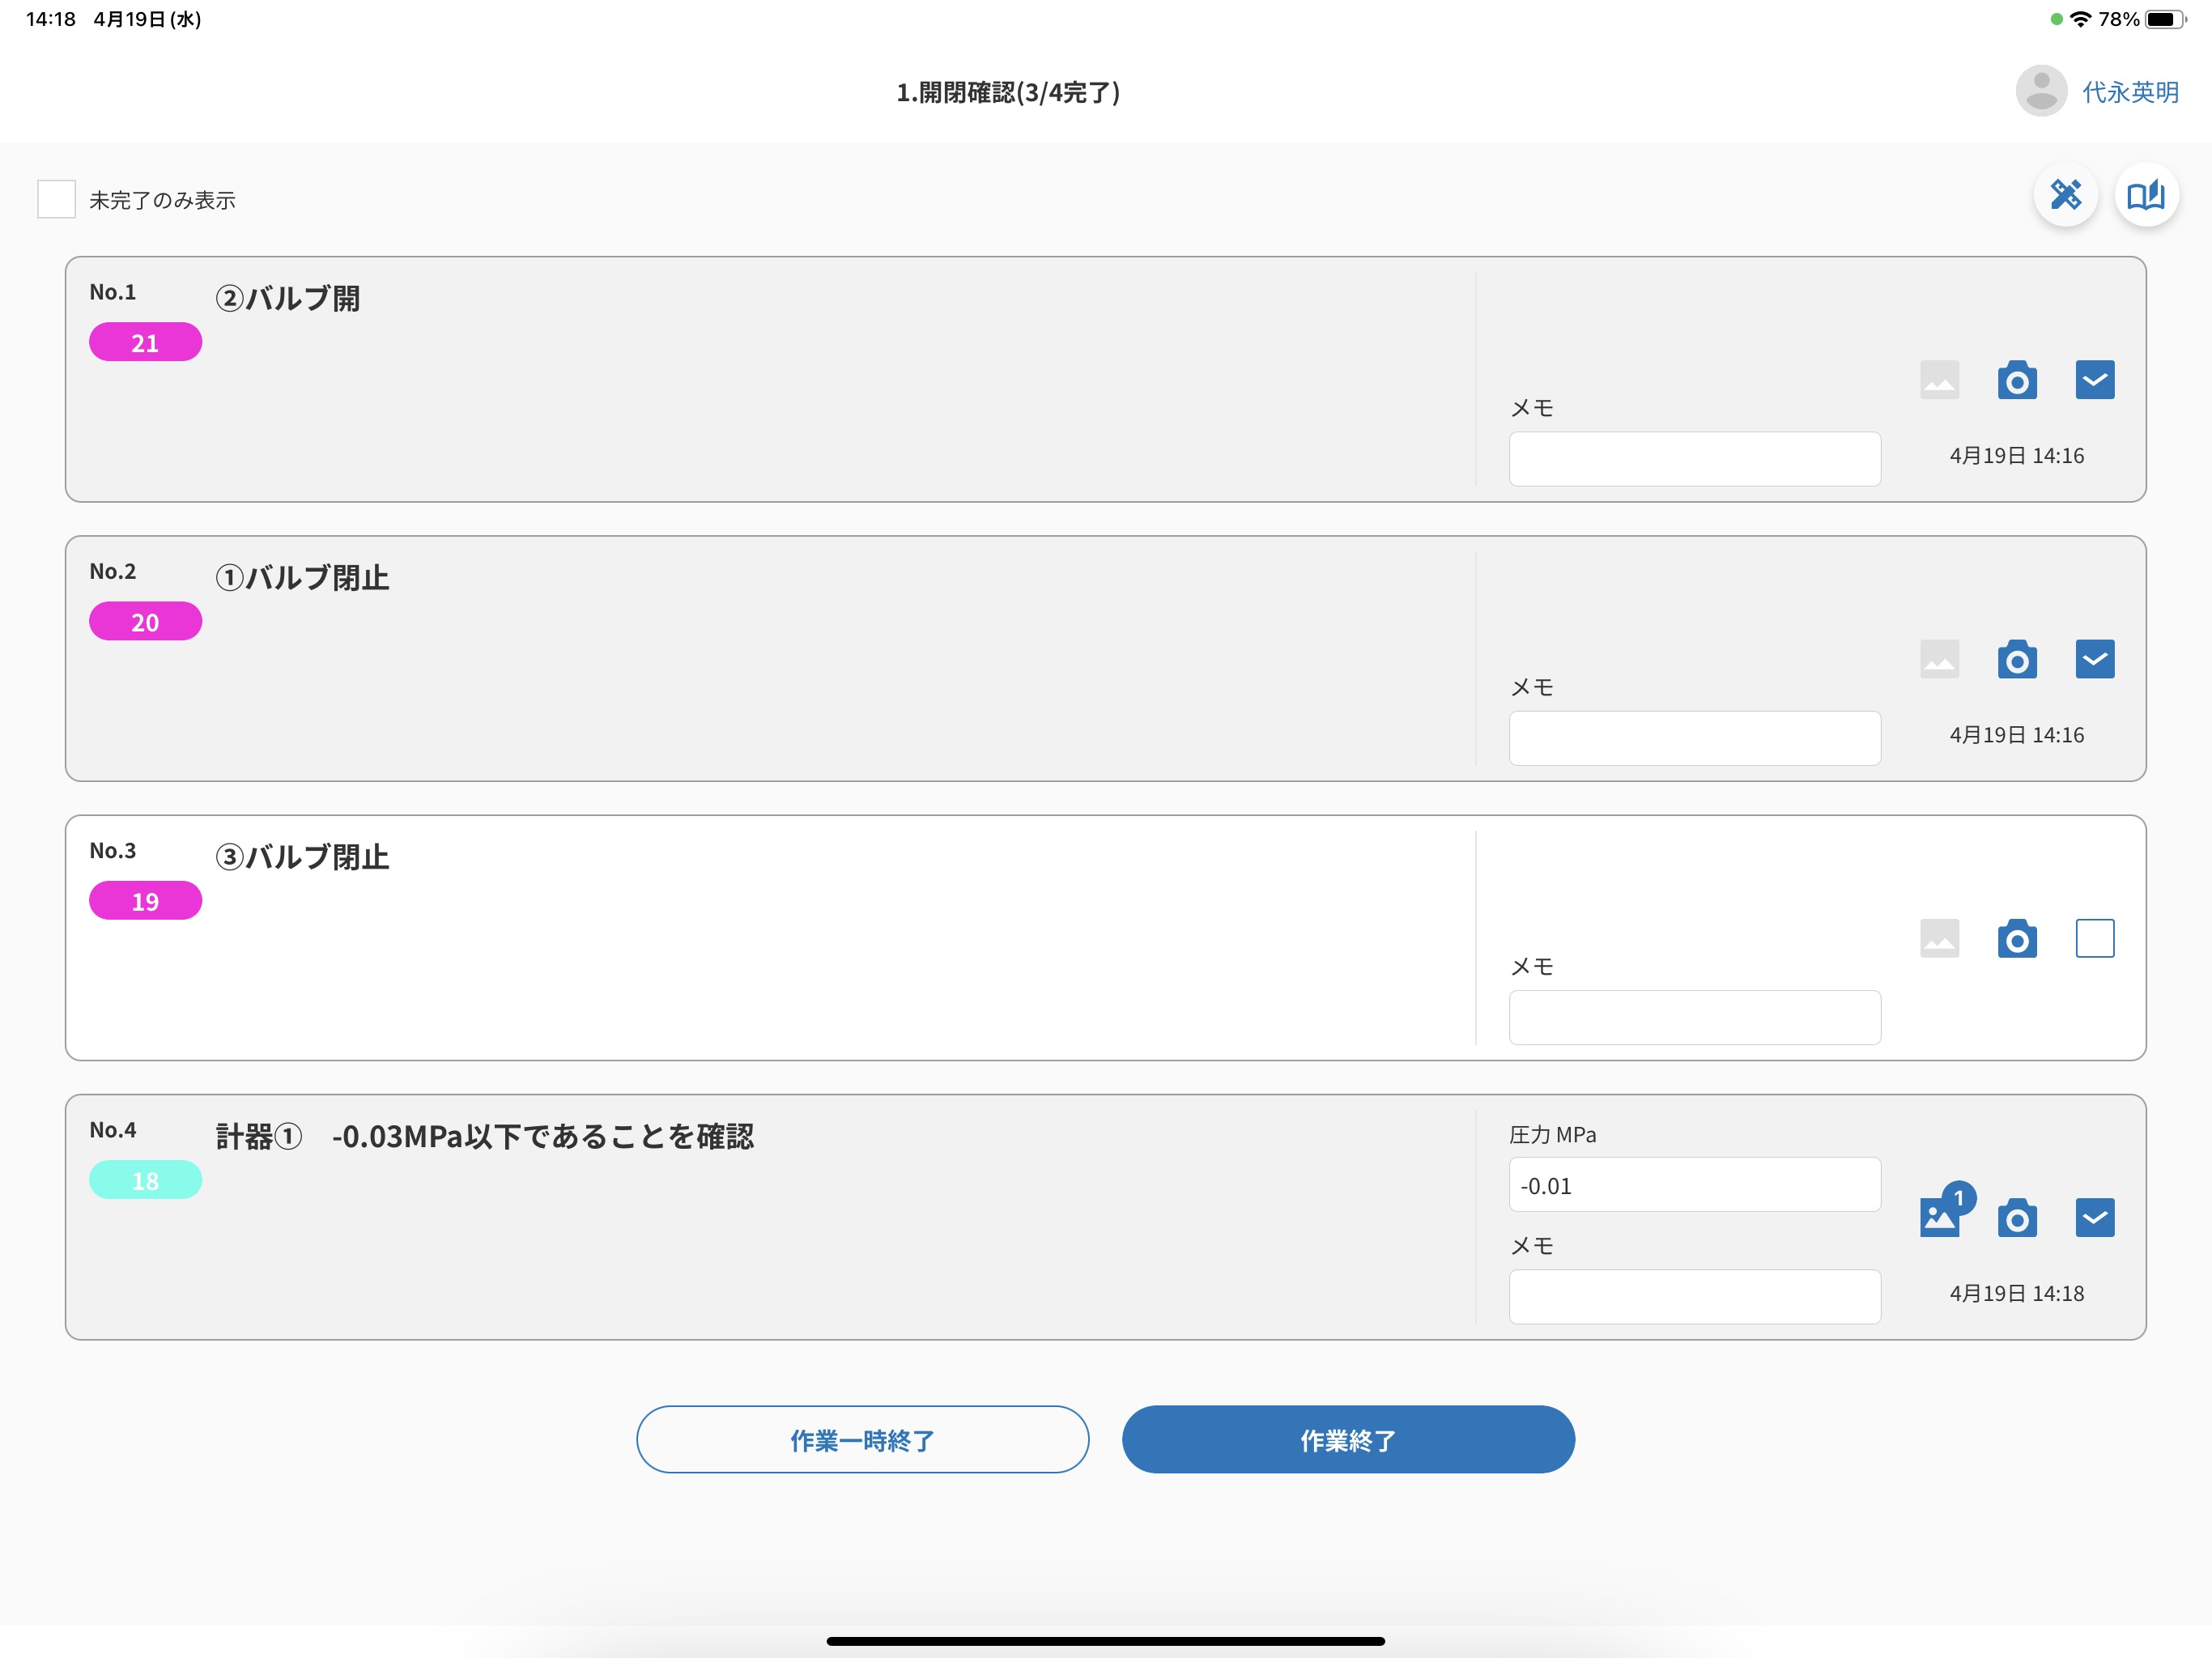The height and width of the screenshot is (1658, 2212).
Task: Click memo field of No.4 計器①
Action: (x=1695, y=1296)
